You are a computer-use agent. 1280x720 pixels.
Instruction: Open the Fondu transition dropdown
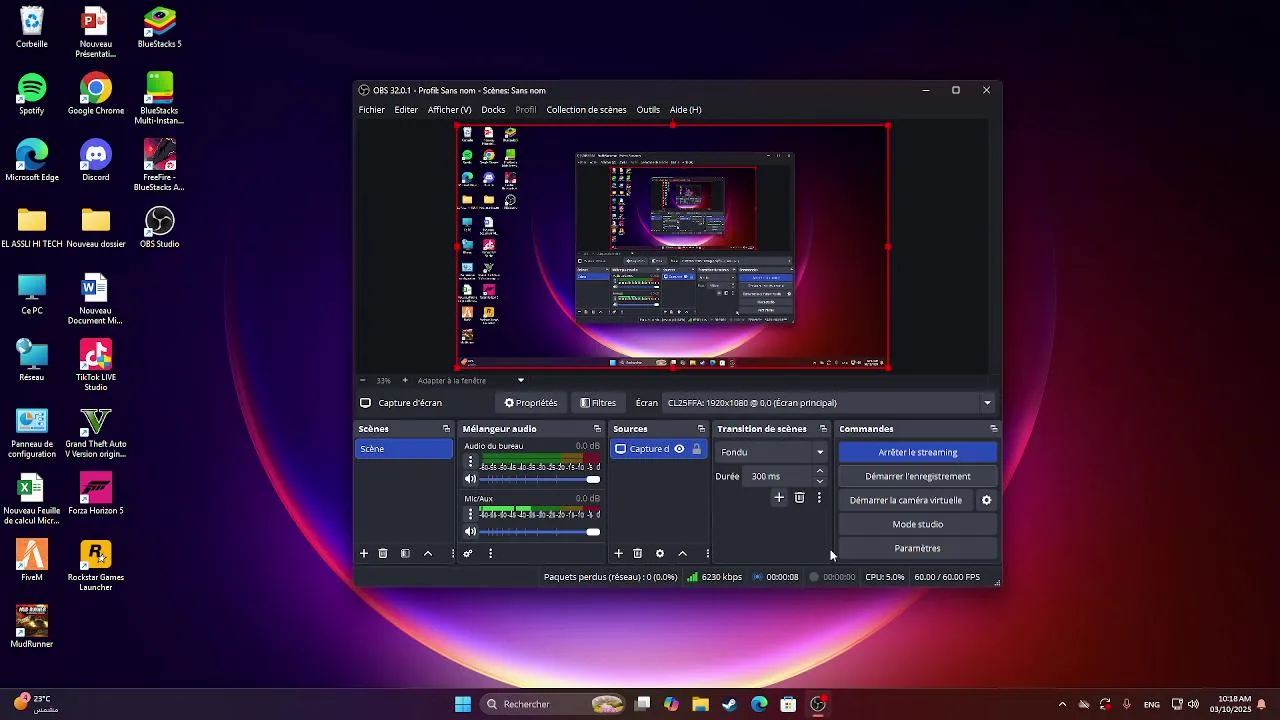point(772,452)
